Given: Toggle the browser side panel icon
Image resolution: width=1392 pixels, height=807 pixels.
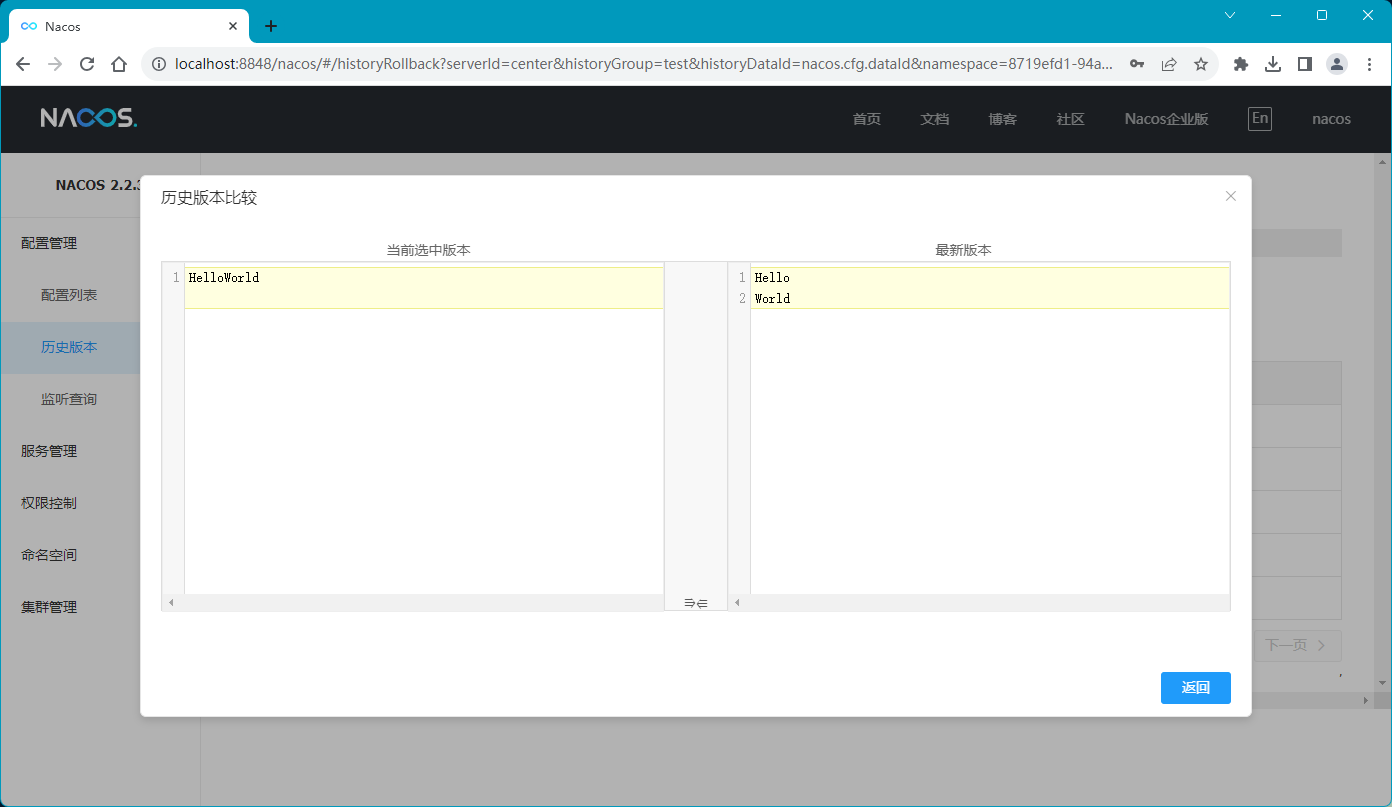Looking at the screenshot, I should [1305, 64].
